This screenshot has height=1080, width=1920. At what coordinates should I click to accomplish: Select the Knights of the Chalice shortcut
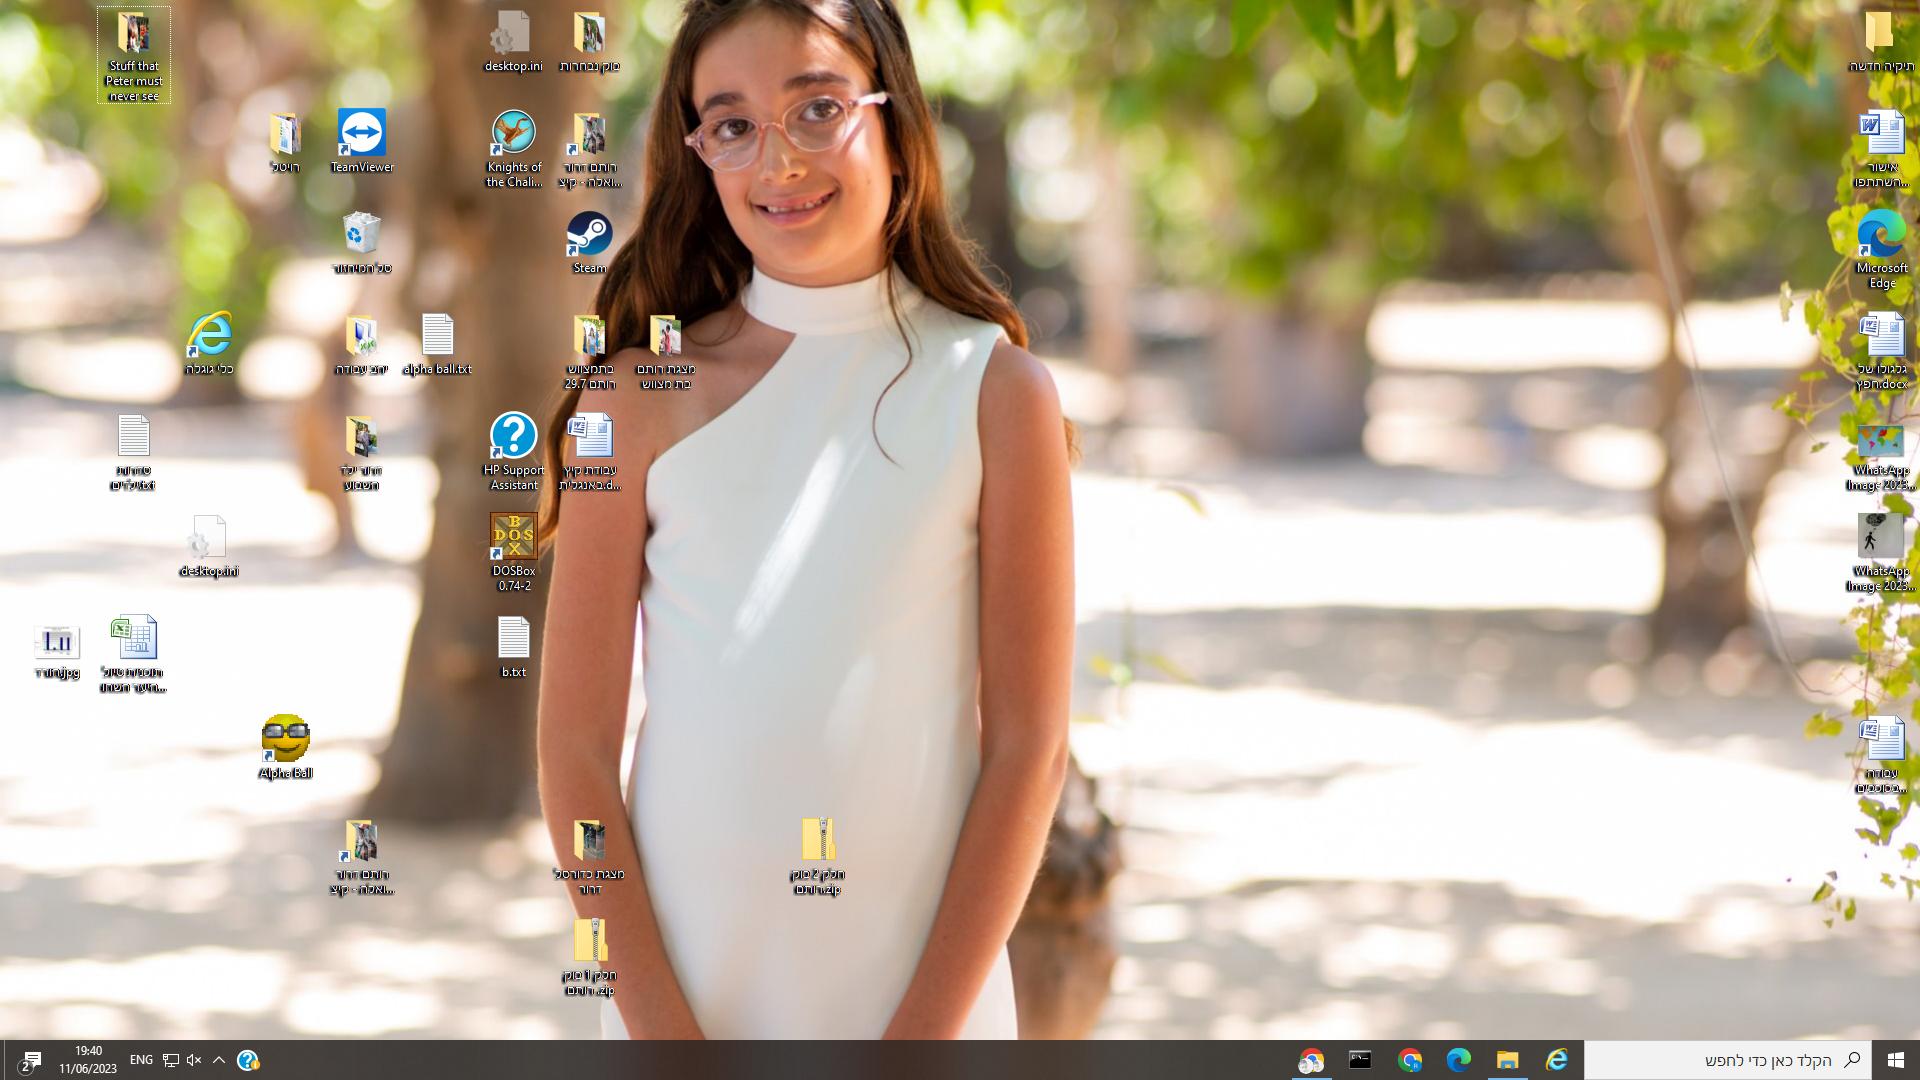point(514,150)
